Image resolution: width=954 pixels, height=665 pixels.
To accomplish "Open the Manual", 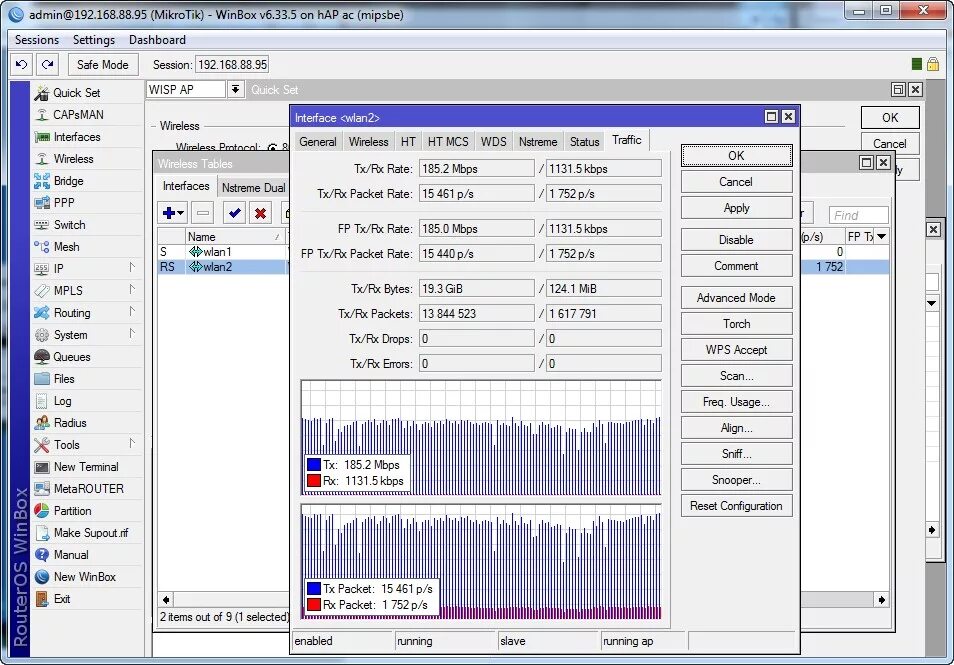I will pyautogui.click(x=71, y=555).
